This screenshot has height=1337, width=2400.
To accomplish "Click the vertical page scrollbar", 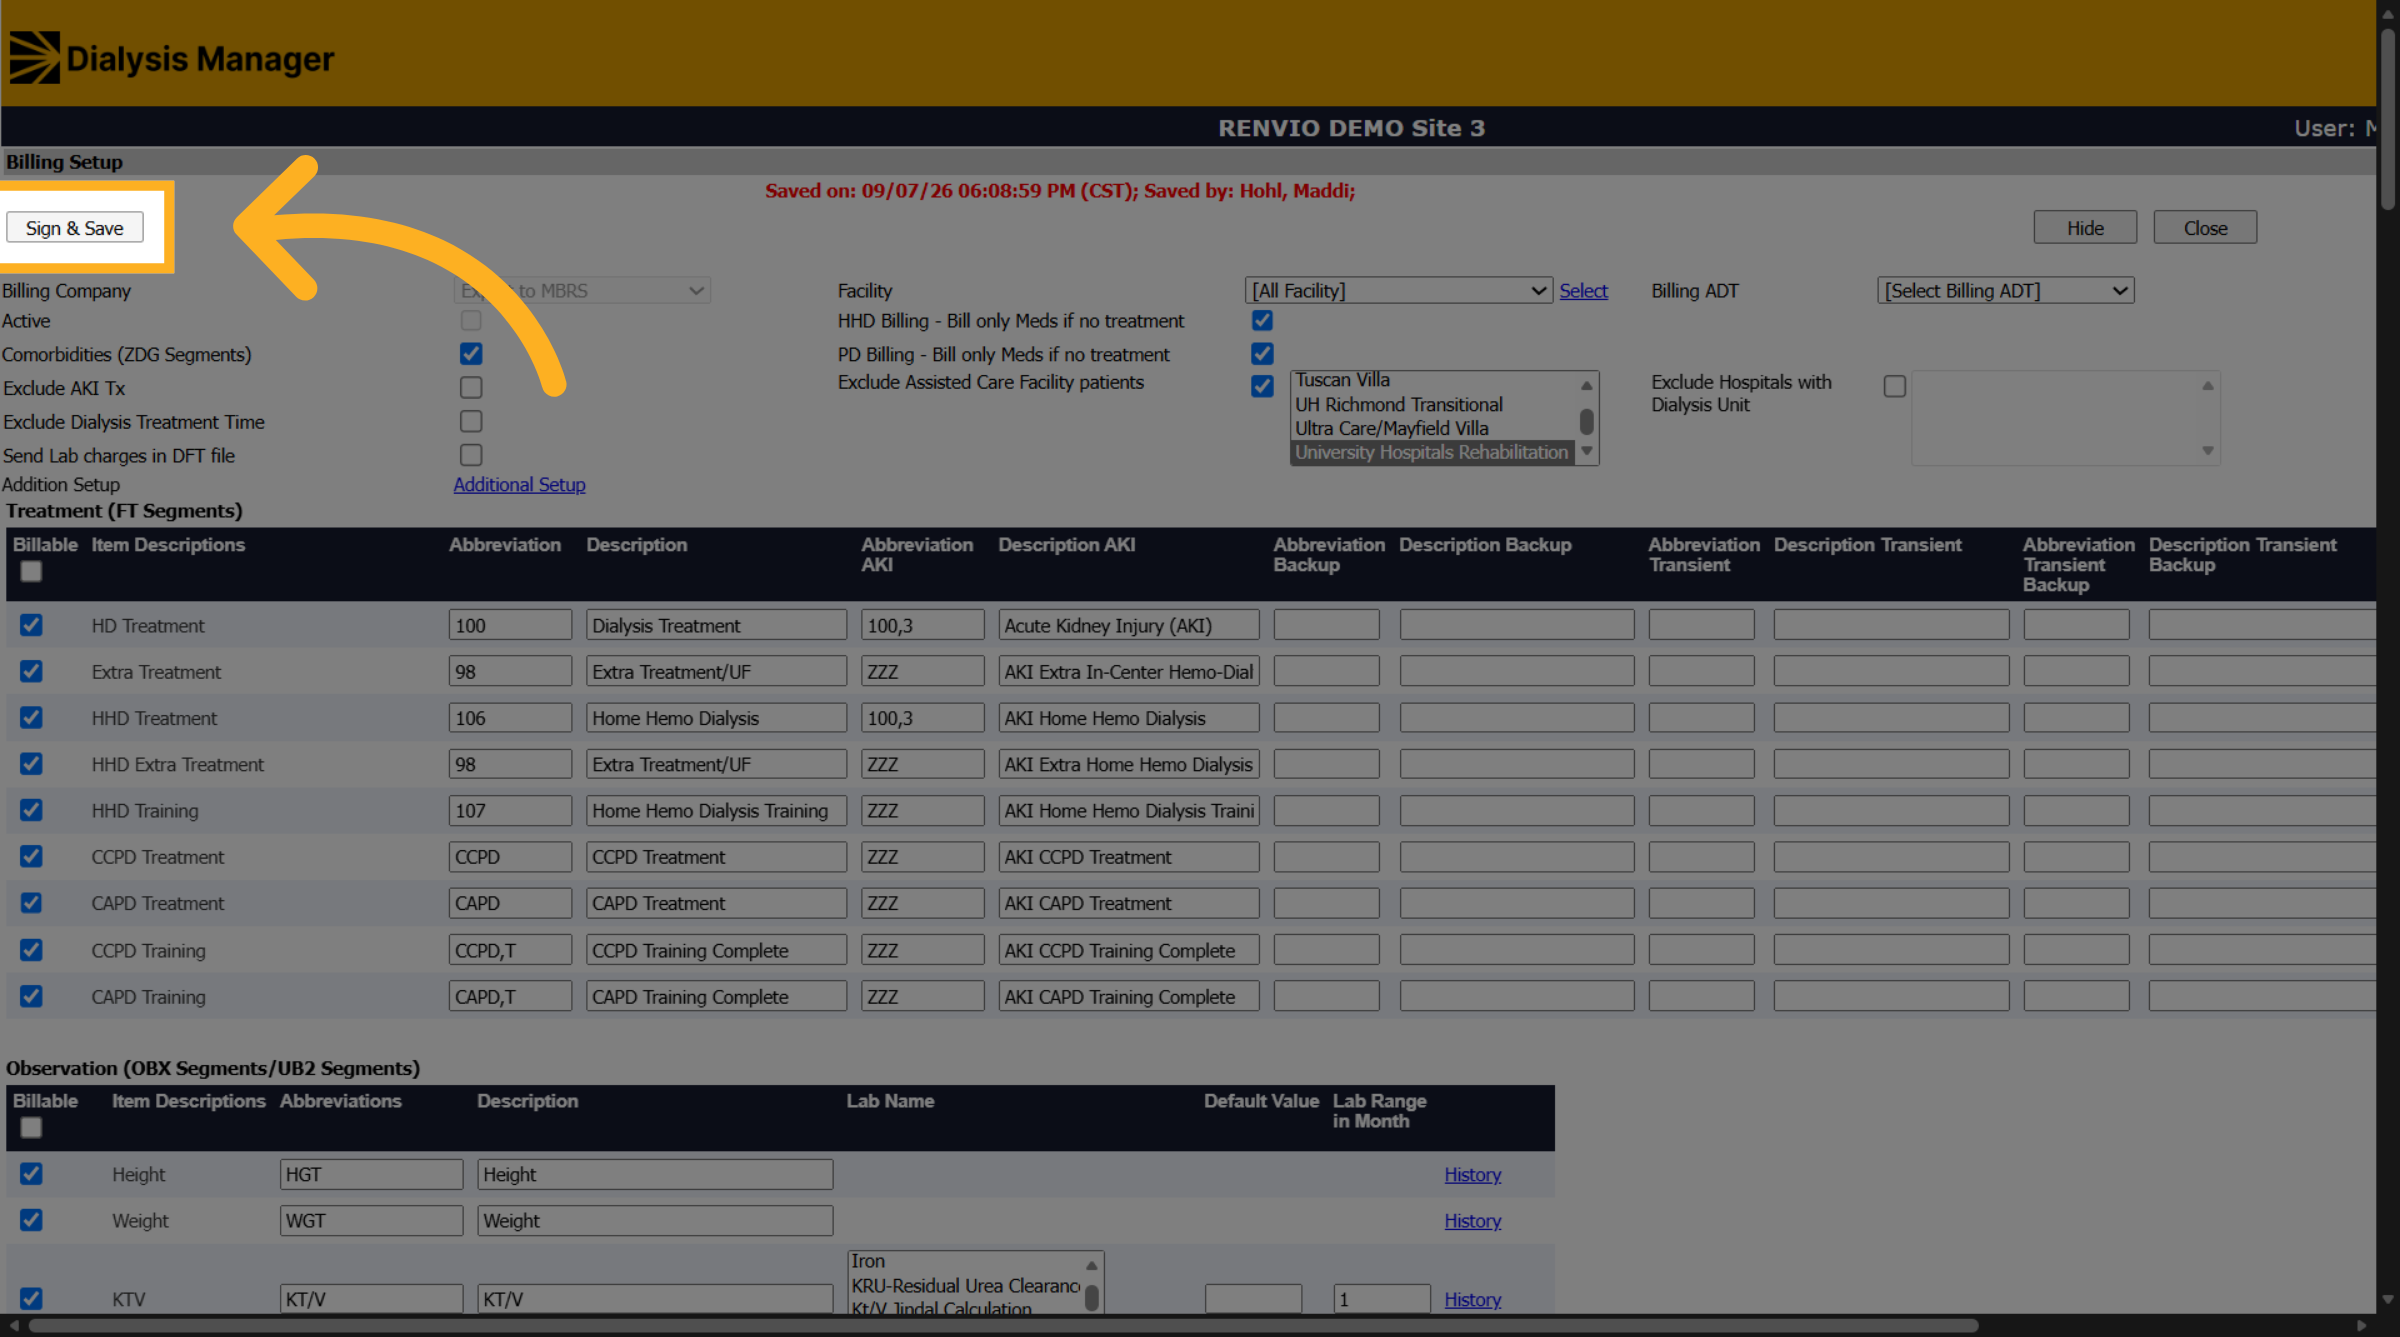I will pyautogui.click(x=2388, y=120).
